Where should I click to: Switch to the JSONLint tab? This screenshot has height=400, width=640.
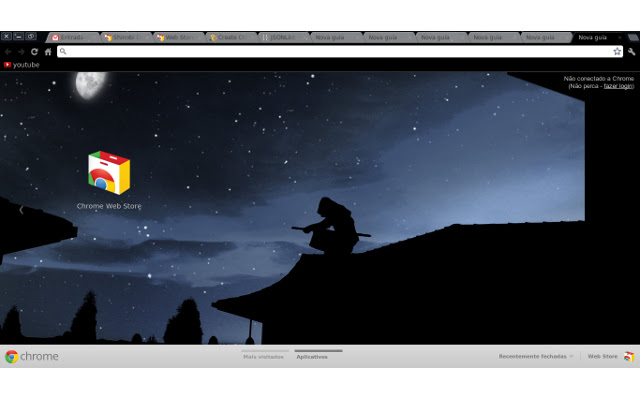tap(284, 37)
